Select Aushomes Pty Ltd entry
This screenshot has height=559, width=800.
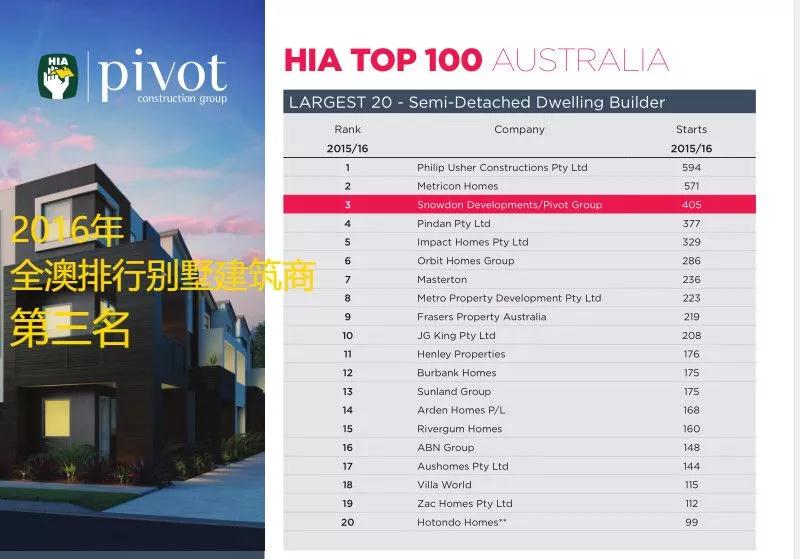462,466
